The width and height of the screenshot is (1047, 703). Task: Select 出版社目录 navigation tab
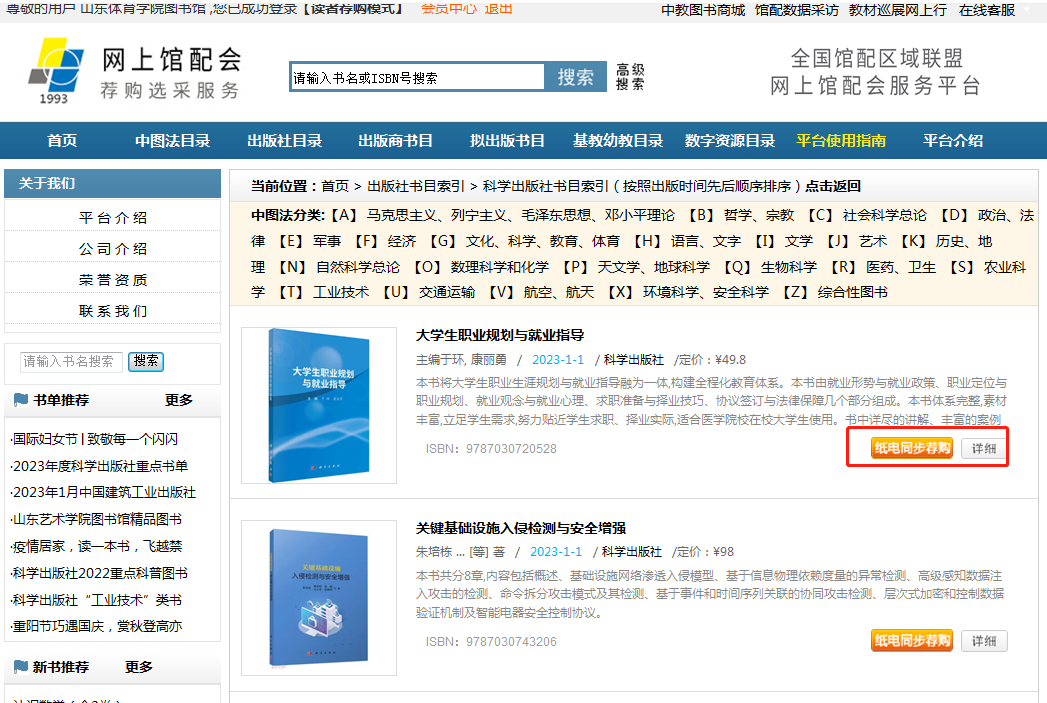[x=285, y=141]
